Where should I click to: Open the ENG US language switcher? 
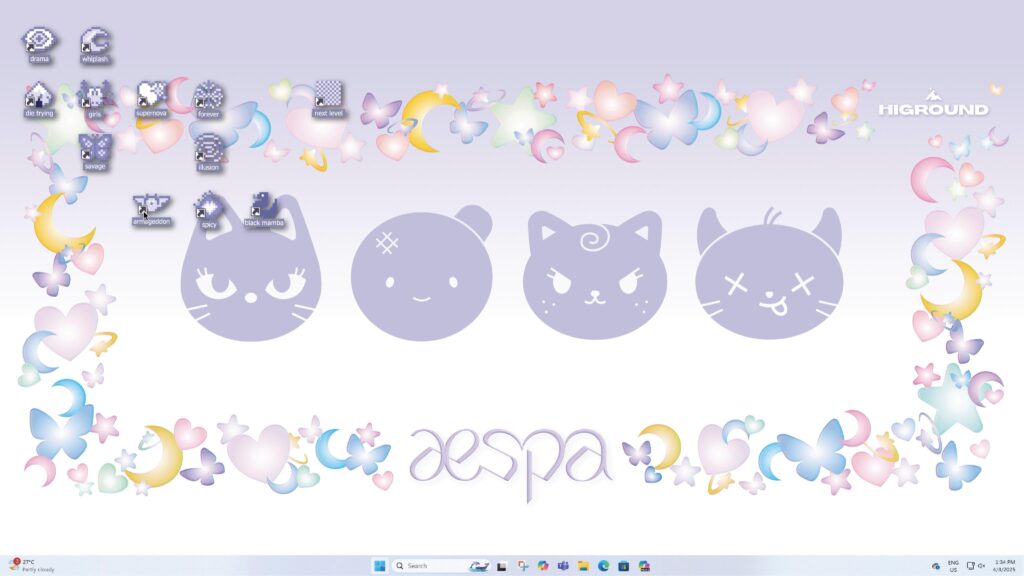tap(953, 566)
